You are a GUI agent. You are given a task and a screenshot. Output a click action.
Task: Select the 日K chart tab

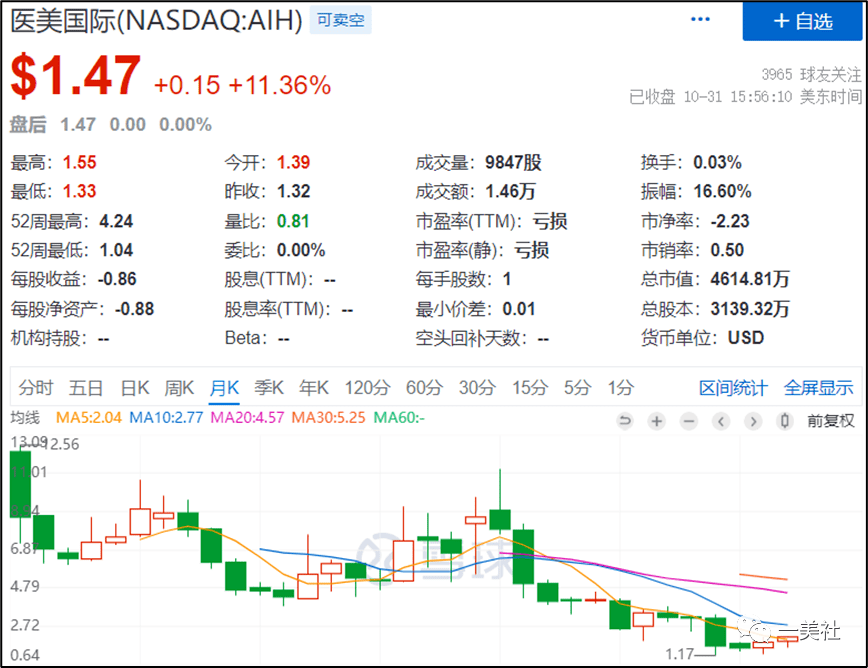(x=135, y=388)
